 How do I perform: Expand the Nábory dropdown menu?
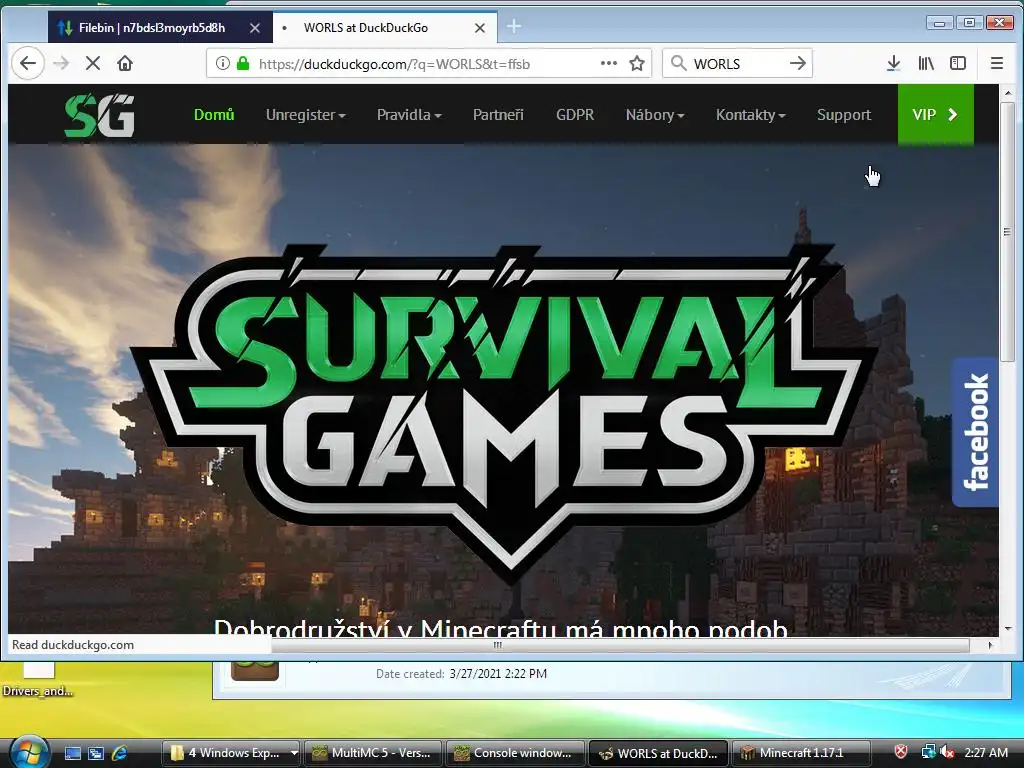click(655, 115)
